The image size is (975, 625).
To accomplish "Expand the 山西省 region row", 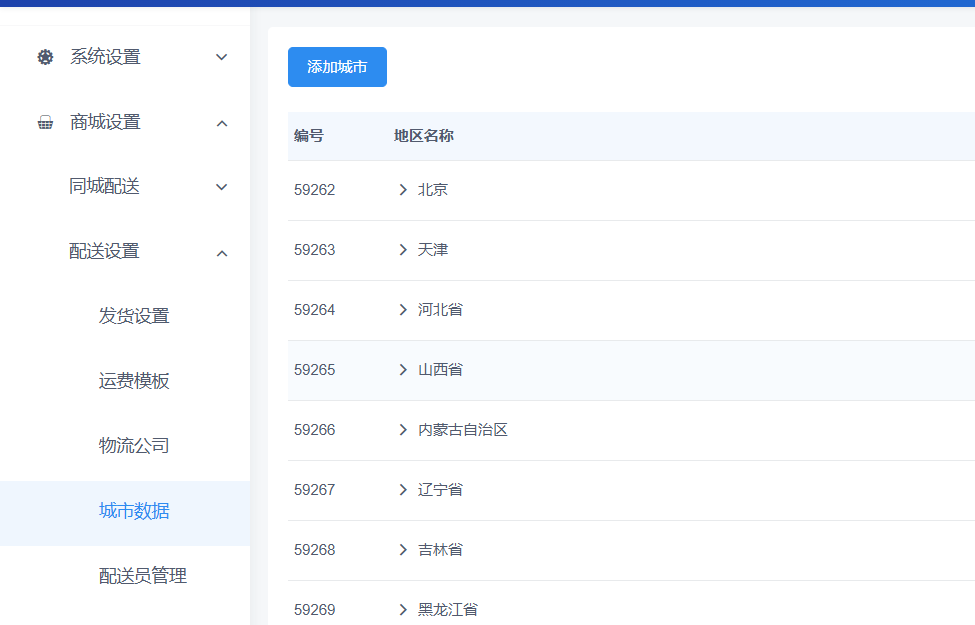I will click(403, 369).
